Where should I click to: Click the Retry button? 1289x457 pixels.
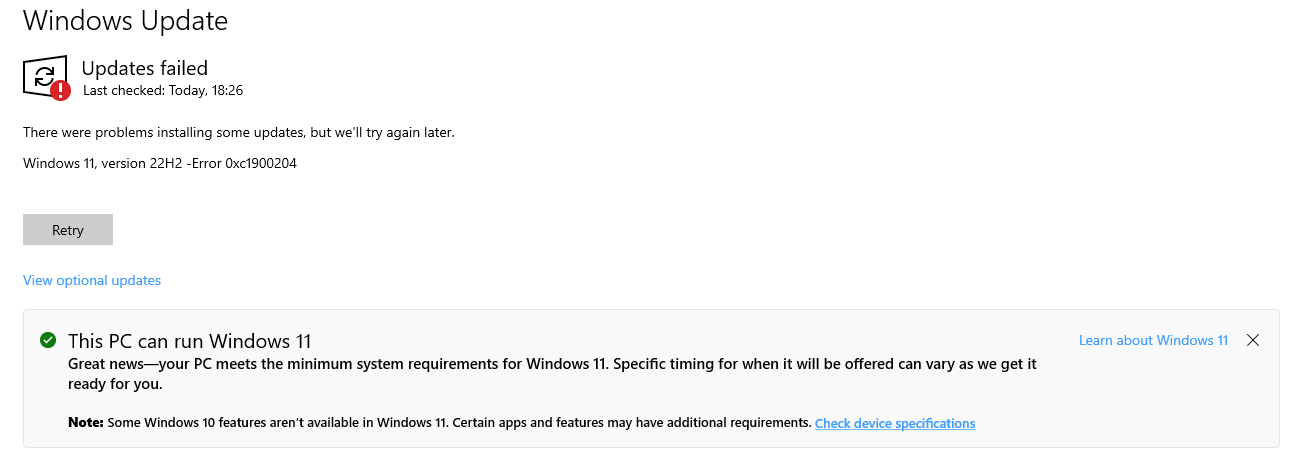[68, 230]
